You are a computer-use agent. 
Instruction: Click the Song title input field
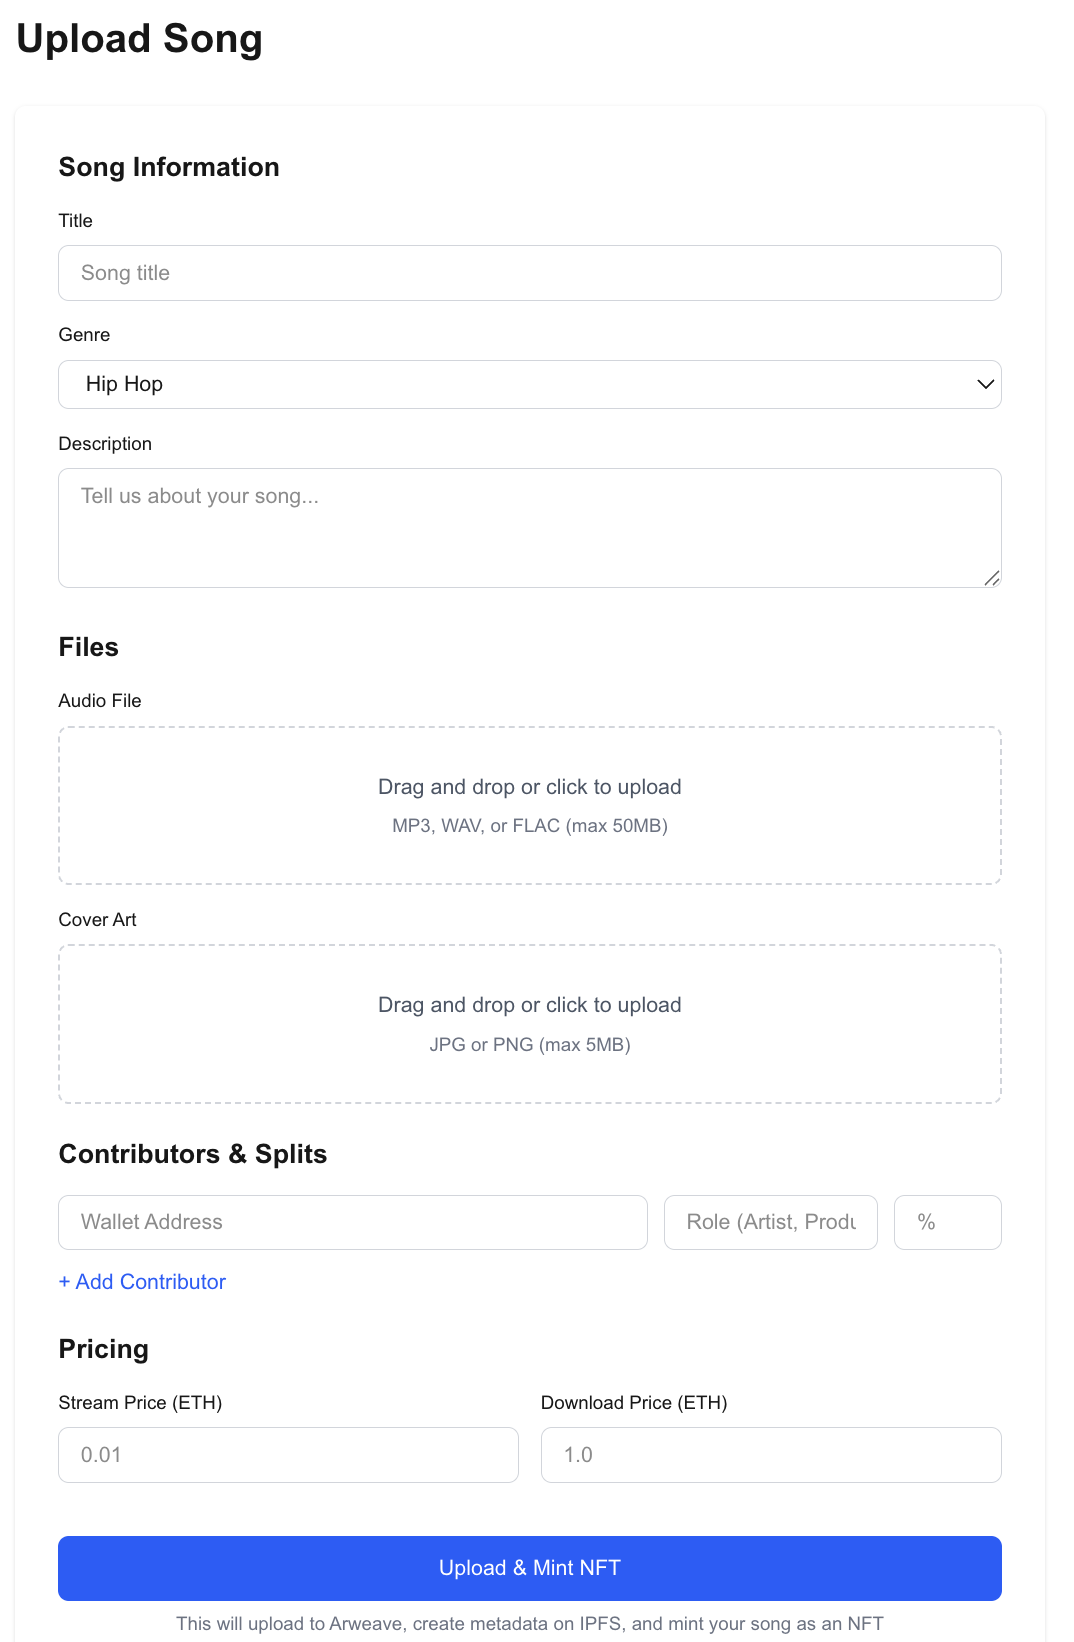pyautogui.click(x=529, y=272)
